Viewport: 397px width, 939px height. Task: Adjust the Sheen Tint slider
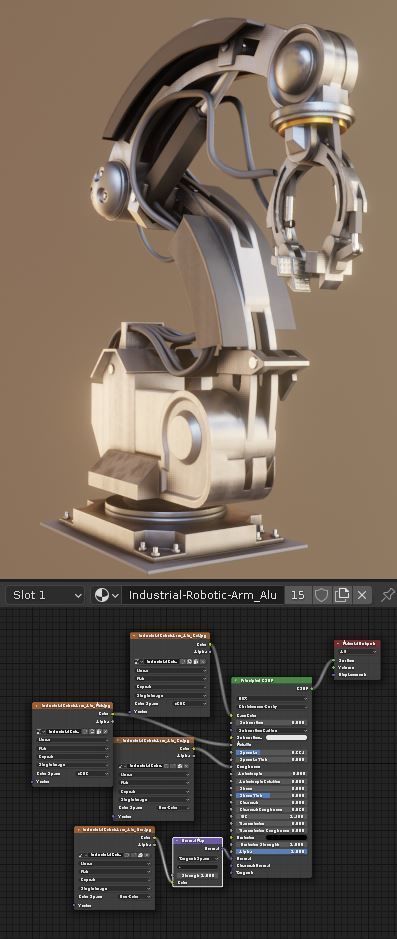click(272, 795)
